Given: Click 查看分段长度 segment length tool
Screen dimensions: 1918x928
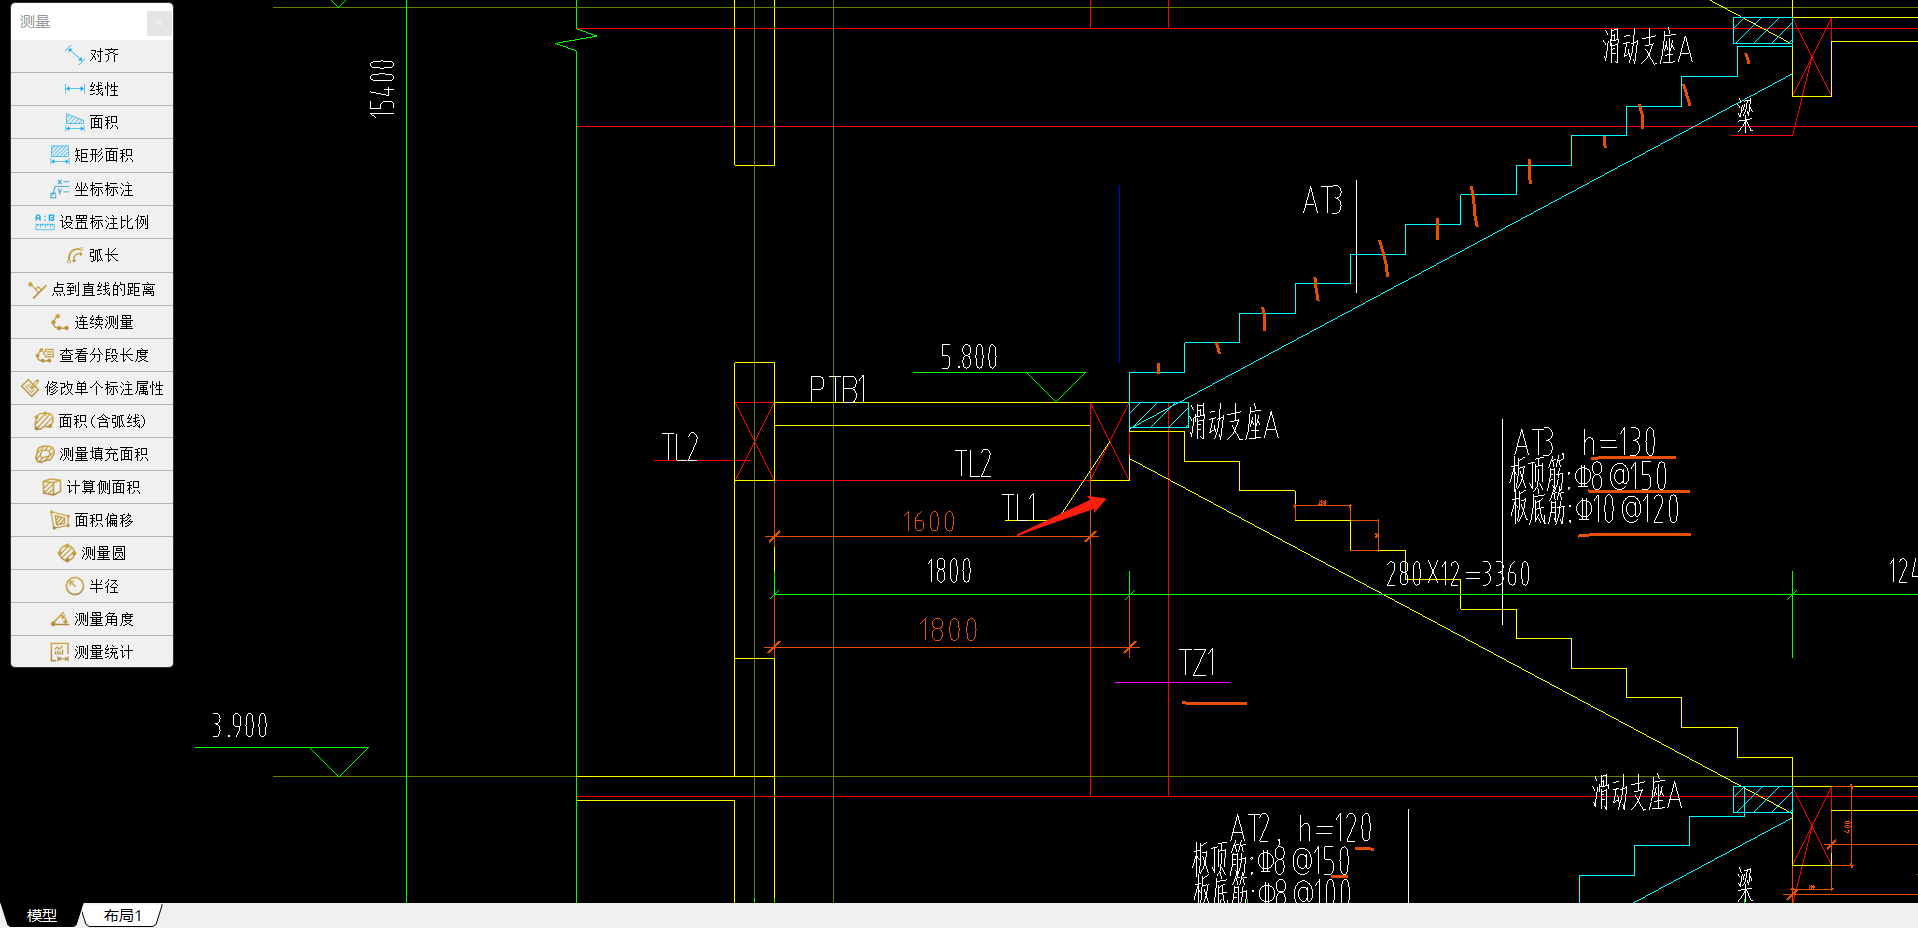Looking at the screenshot, I should point(92,355).
